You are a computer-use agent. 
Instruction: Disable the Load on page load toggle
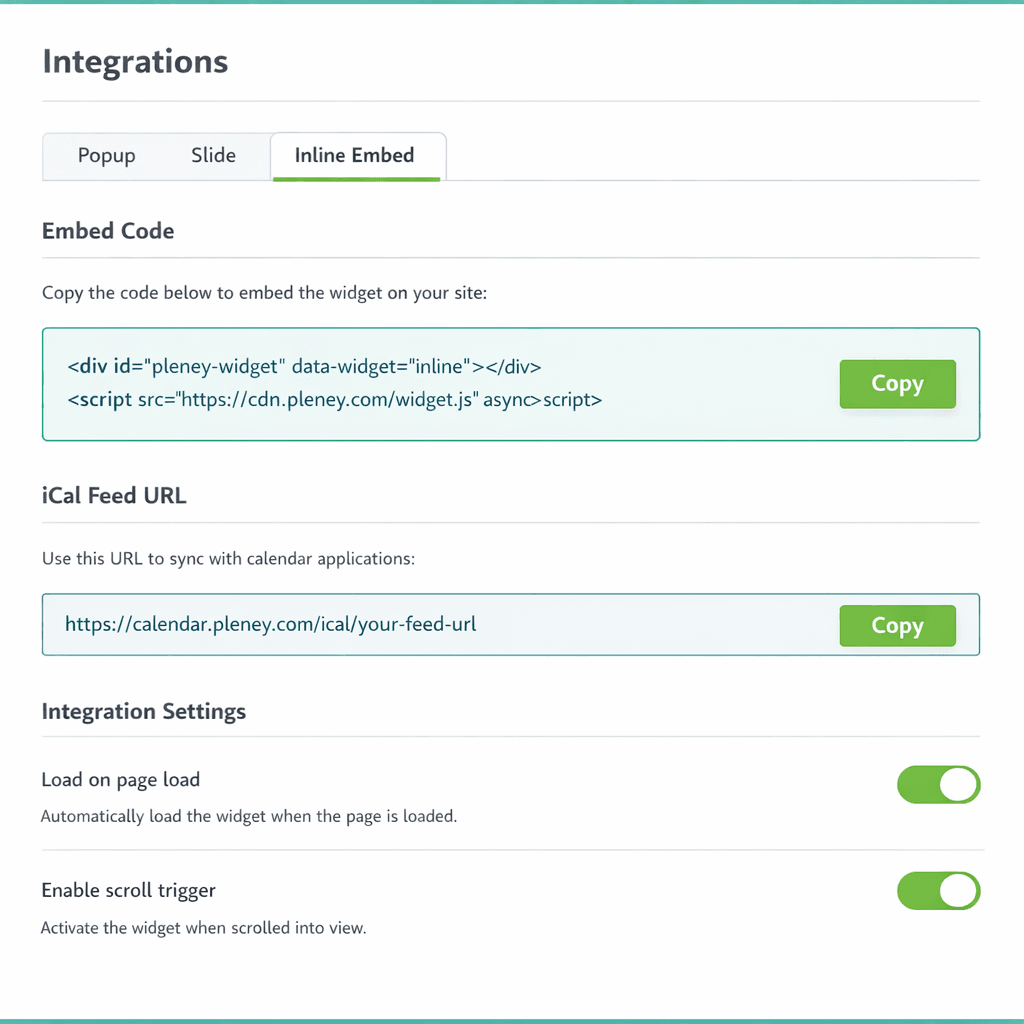pos(938,785)
